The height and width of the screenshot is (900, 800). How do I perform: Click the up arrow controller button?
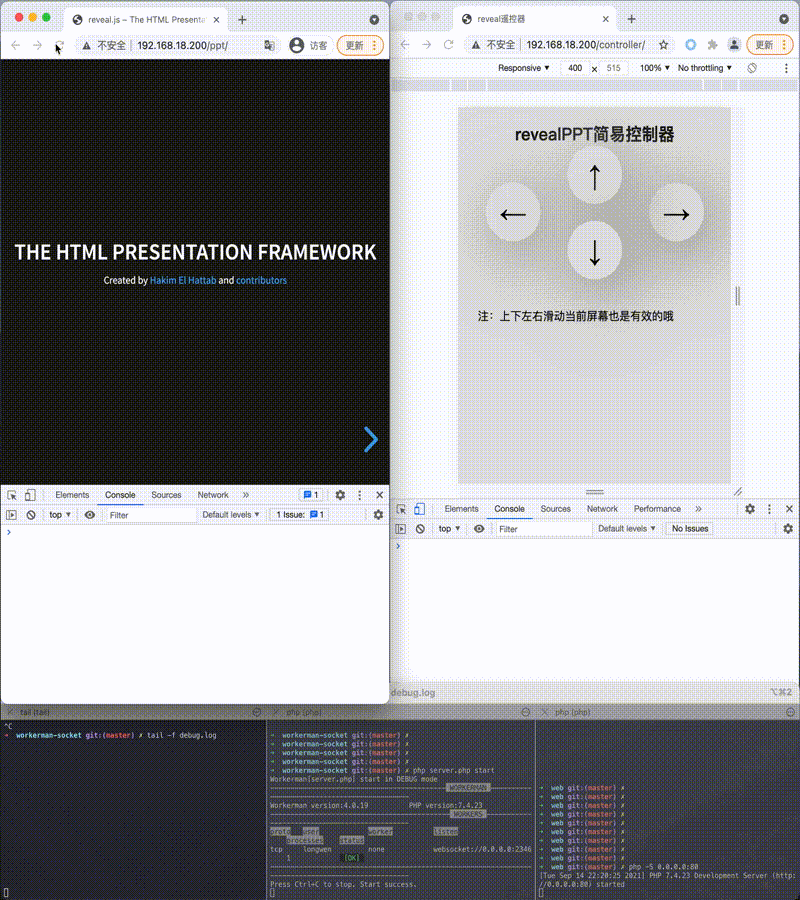pos(595,176)
